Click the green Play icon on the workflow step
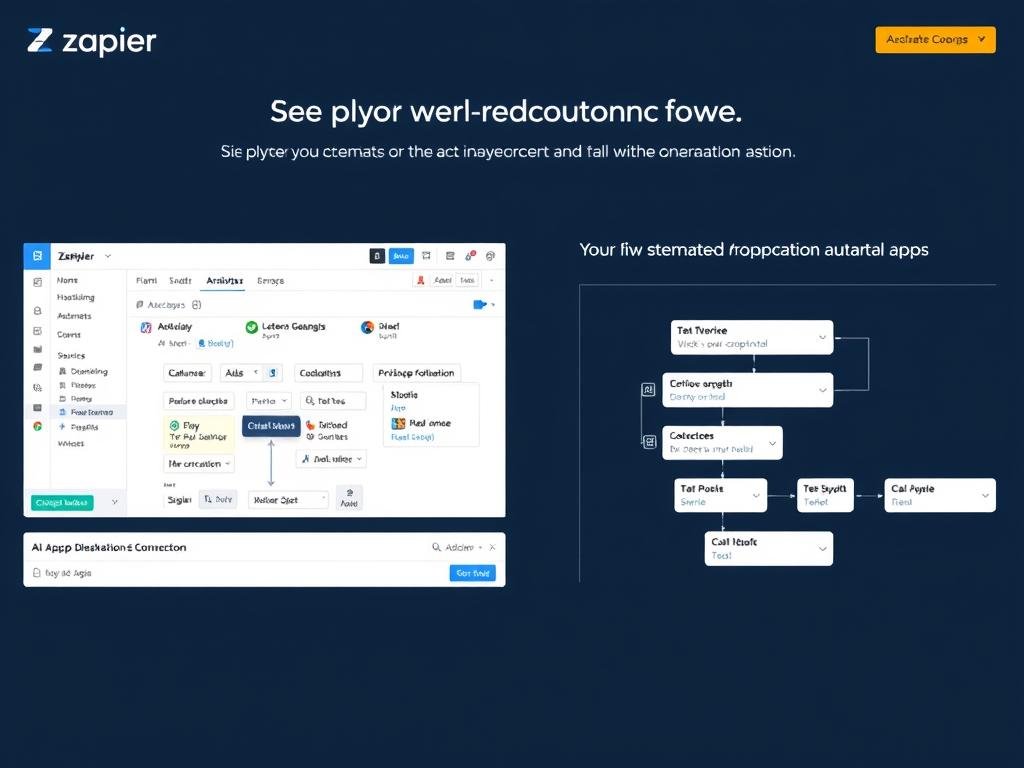 point(174,425)
